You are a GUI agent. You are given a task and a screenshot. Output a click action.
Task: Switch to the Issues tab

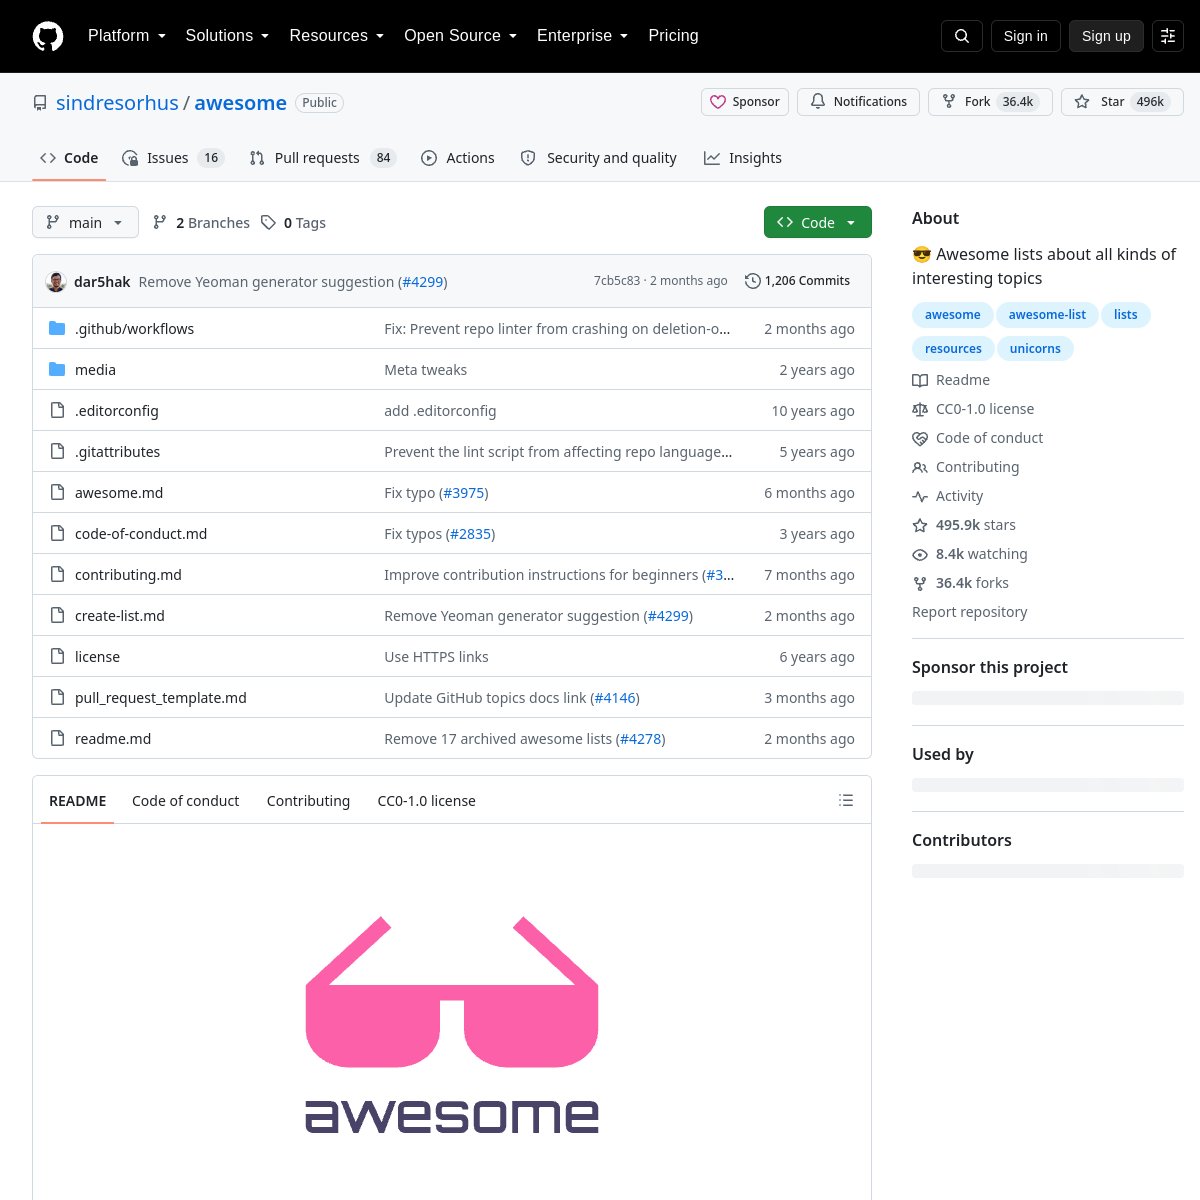[x=173, y=158]
